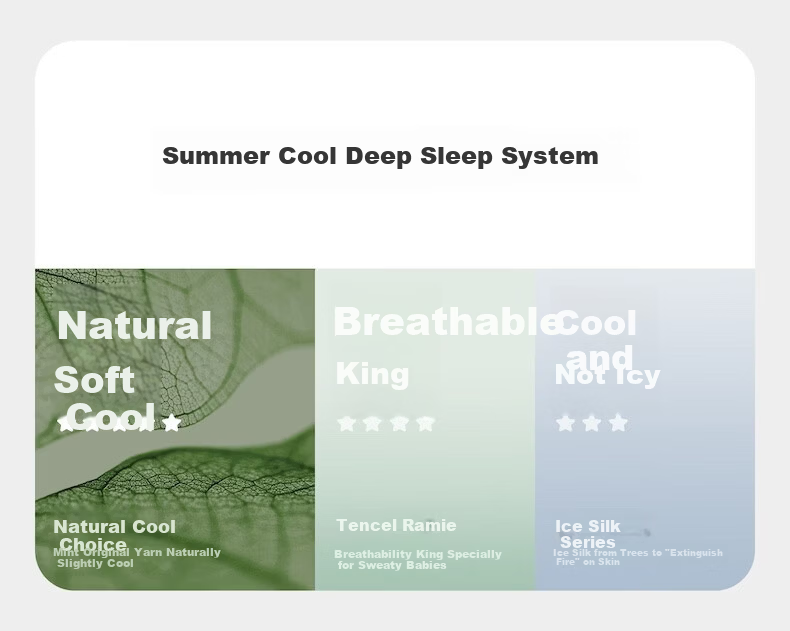
Task: Select the 'Natural' headline text
Action: [135, 326]
